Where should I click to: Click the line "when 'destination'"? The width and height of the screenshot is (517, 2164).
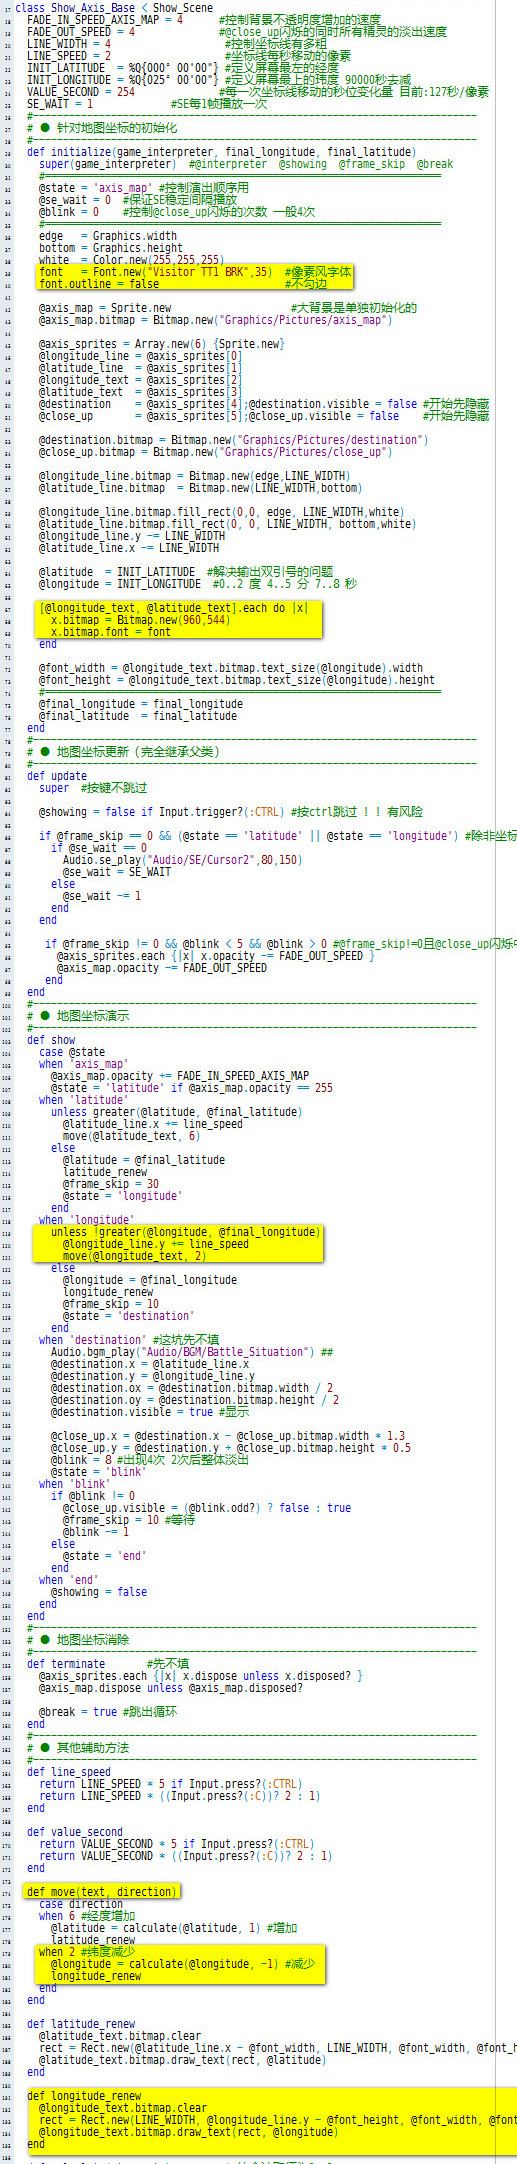[93, 1340]
